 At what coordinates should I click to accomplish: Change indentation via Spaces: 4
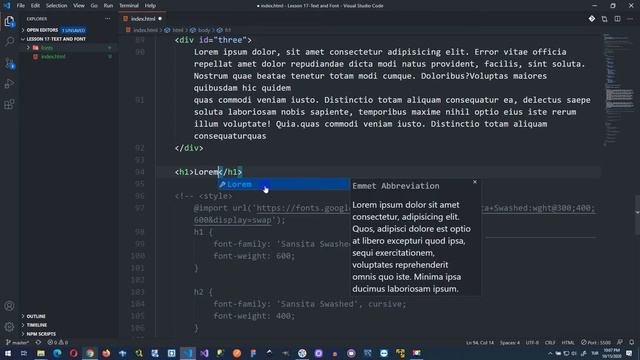[510, 342]
